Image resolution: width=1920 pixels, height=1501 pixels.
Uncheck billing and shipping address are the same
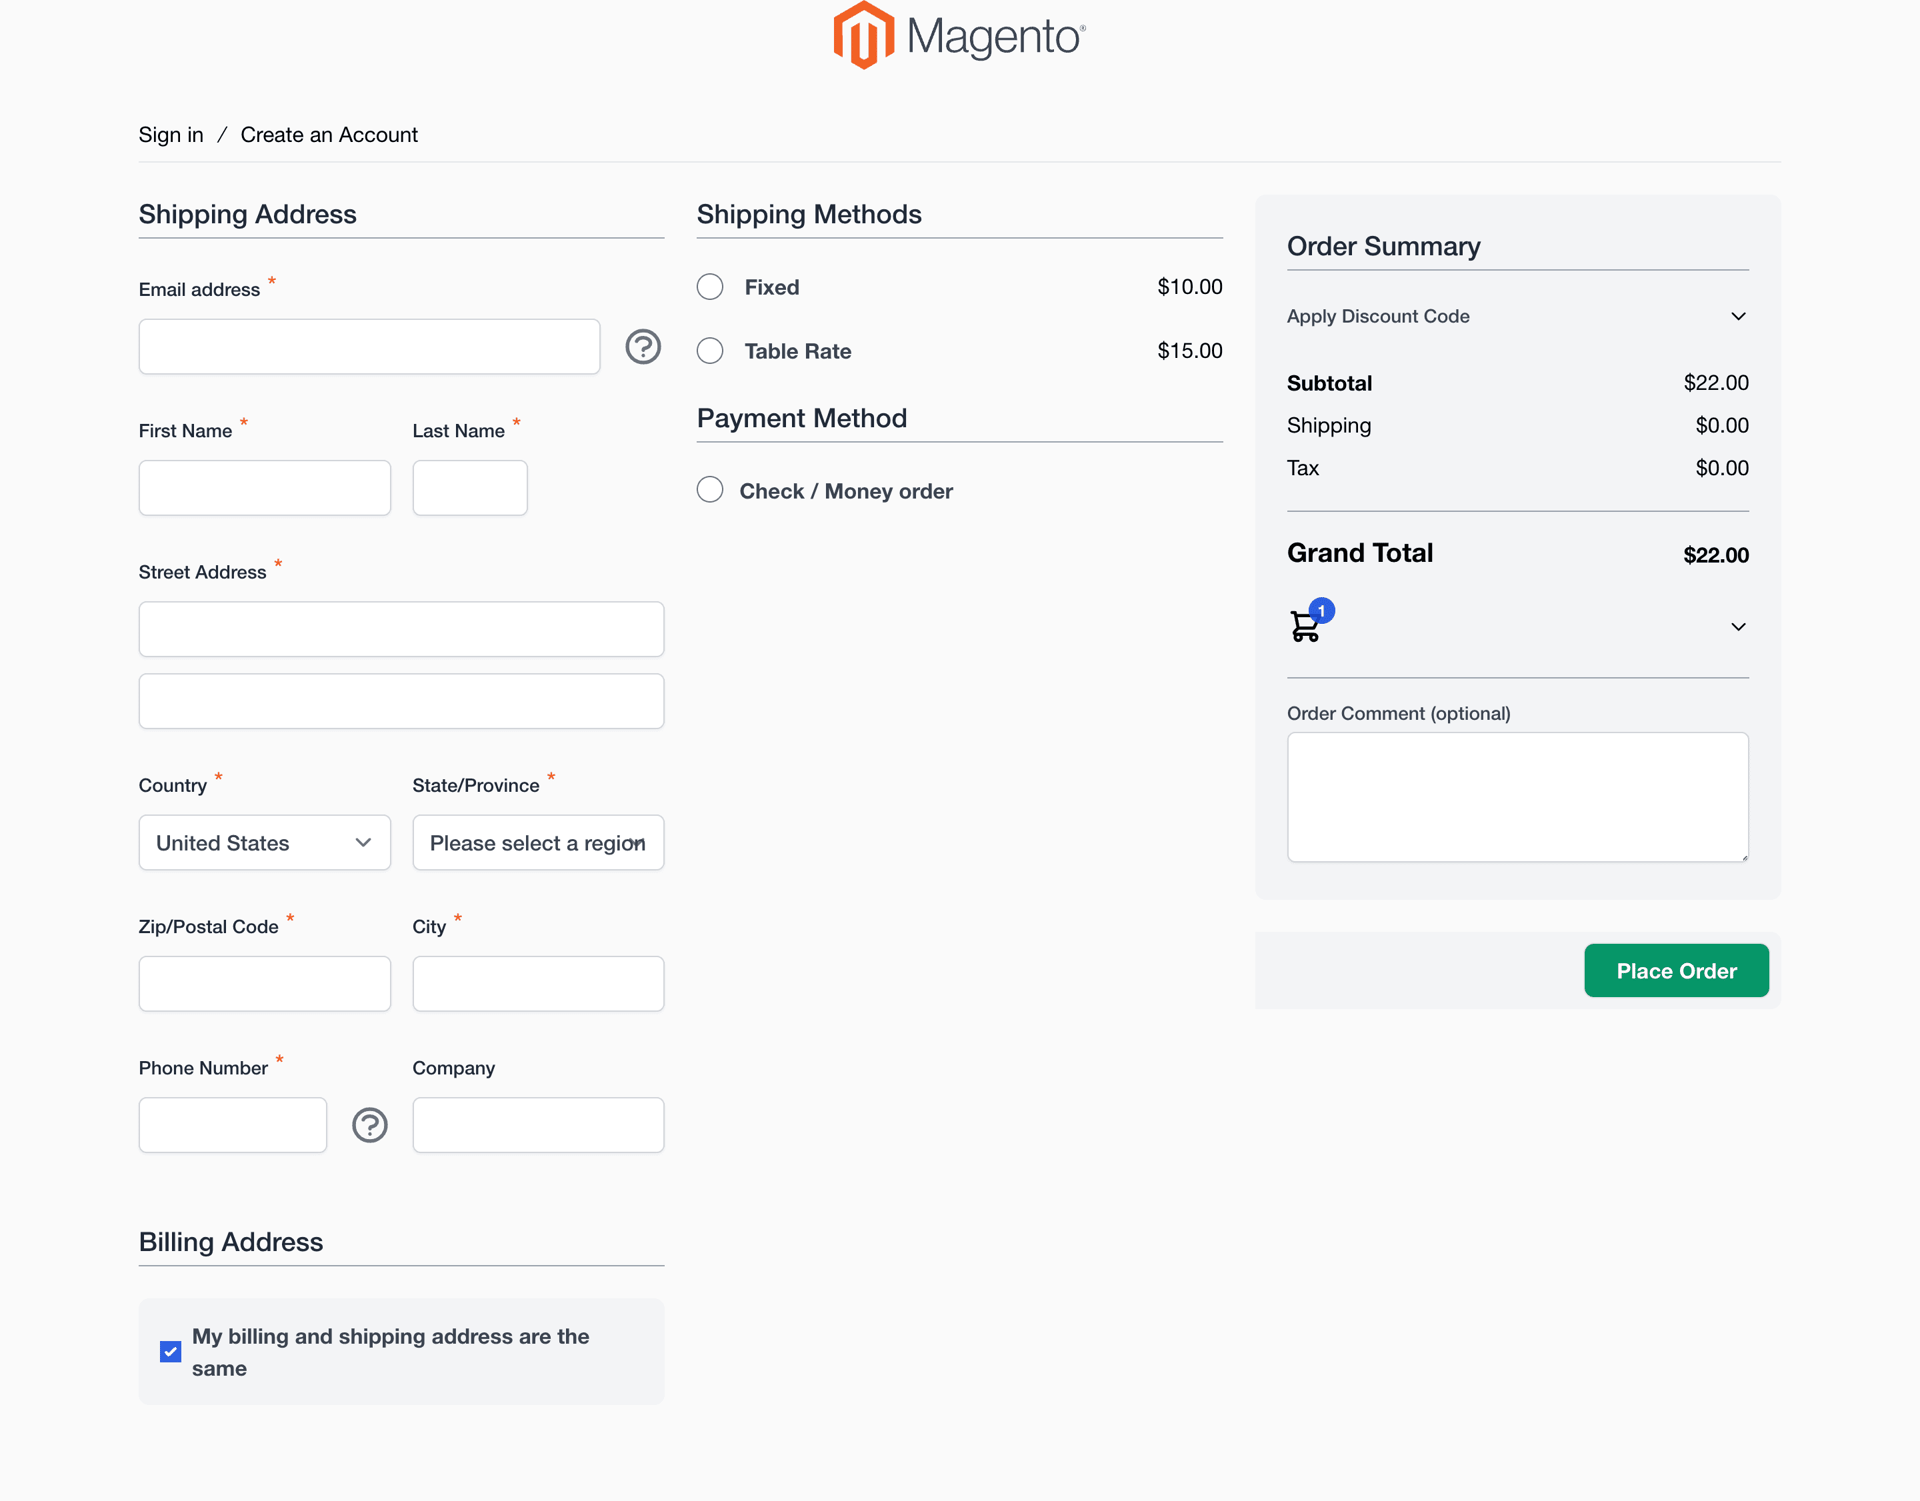[169, 1352]
